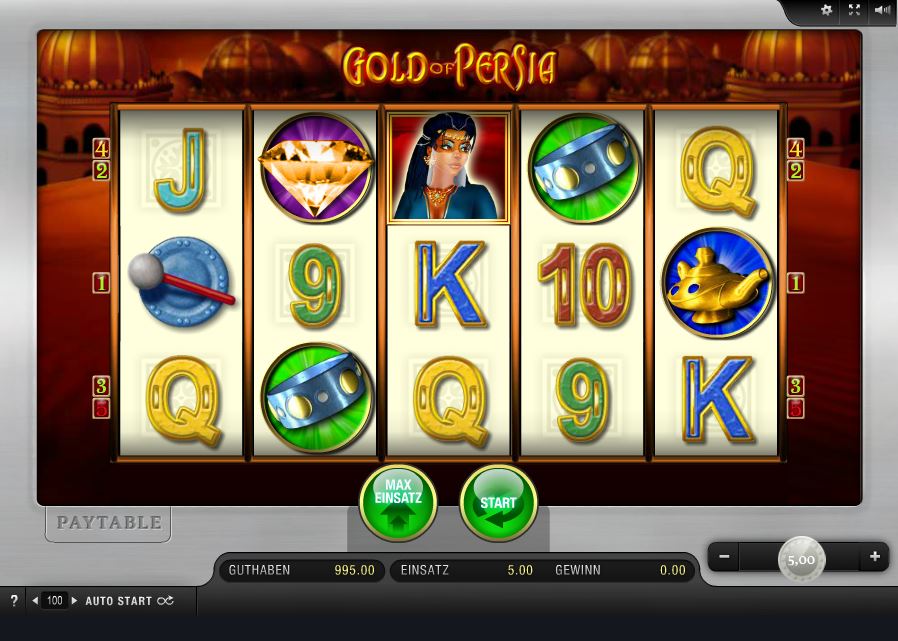The image size is (898, 641).
Task: Increase bet with plus button
Action: (x=875, y=557)
